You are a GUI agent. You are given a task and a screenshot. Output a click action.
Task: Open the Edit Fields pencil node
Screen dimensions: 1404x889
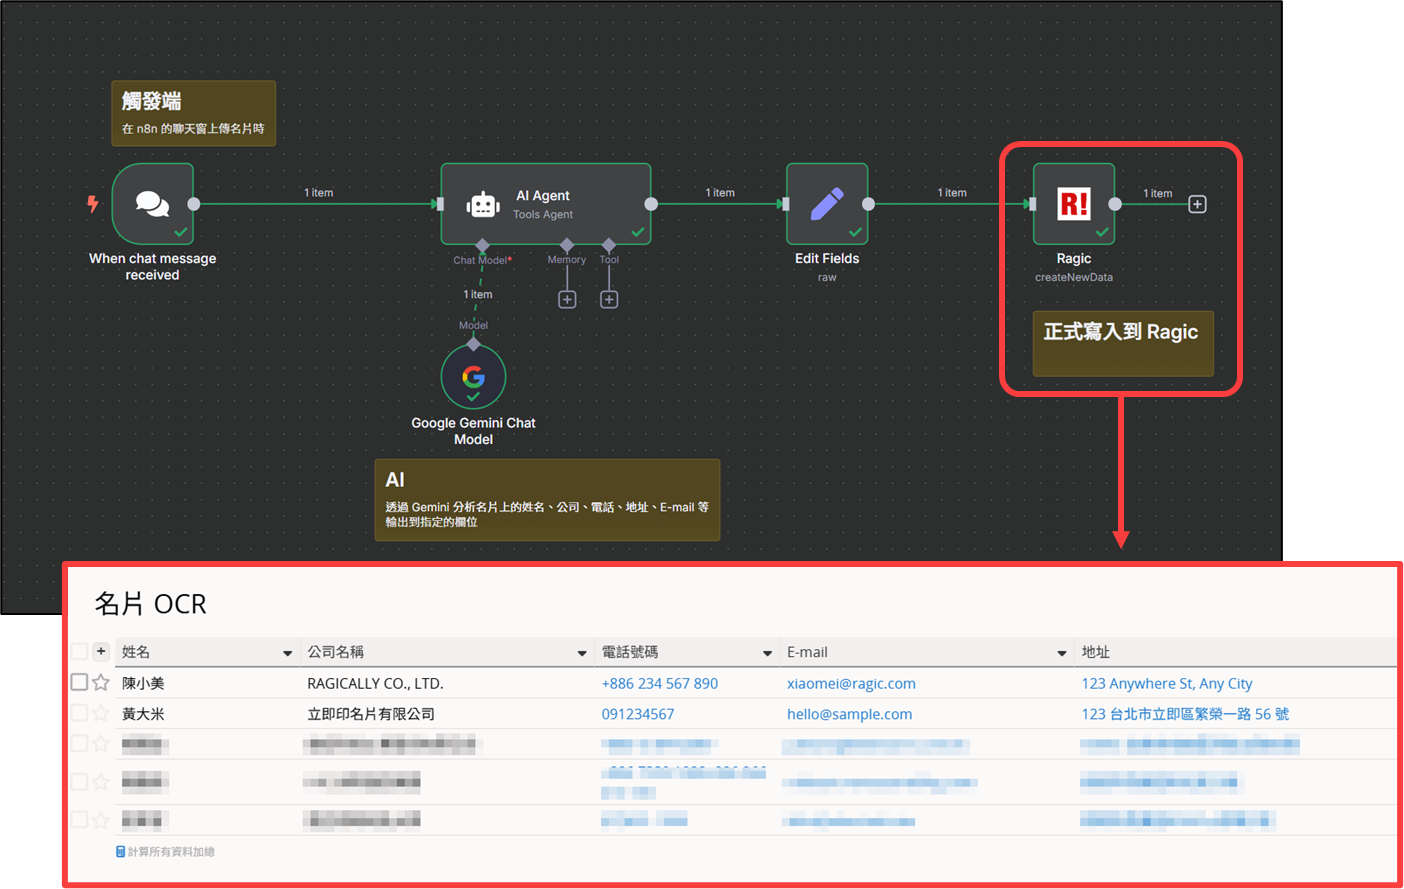pyautogui.click(x=827, y=204)
